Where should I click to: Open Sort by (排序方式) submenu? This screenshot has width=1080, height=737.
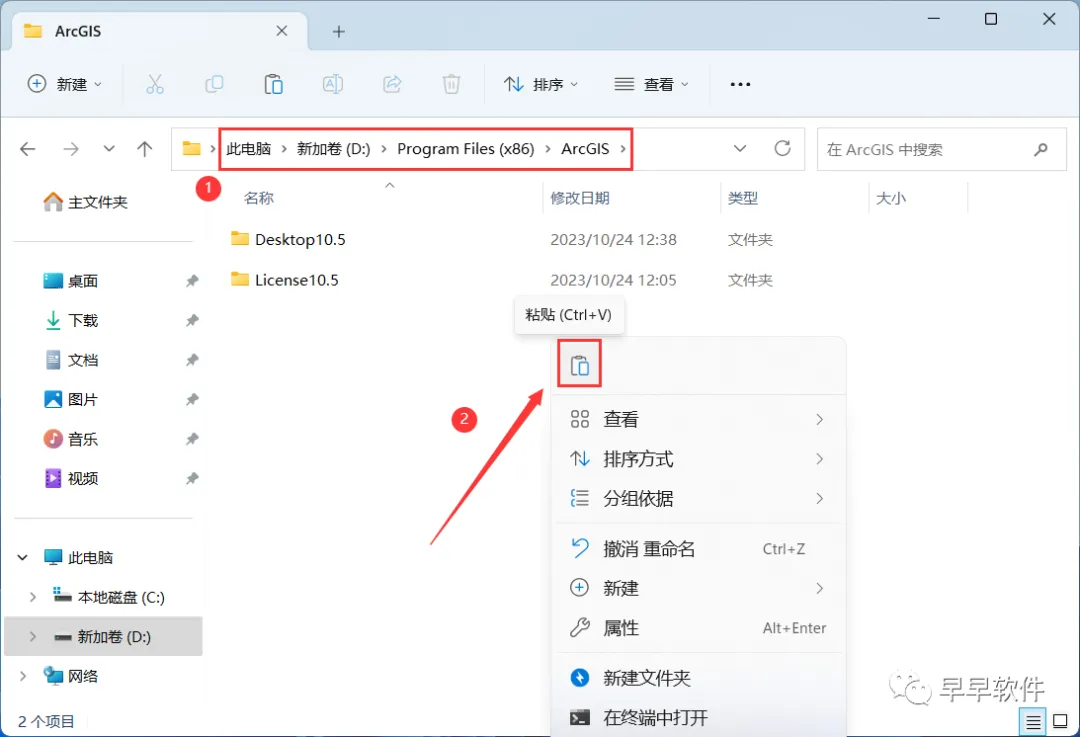click(698, 459)
